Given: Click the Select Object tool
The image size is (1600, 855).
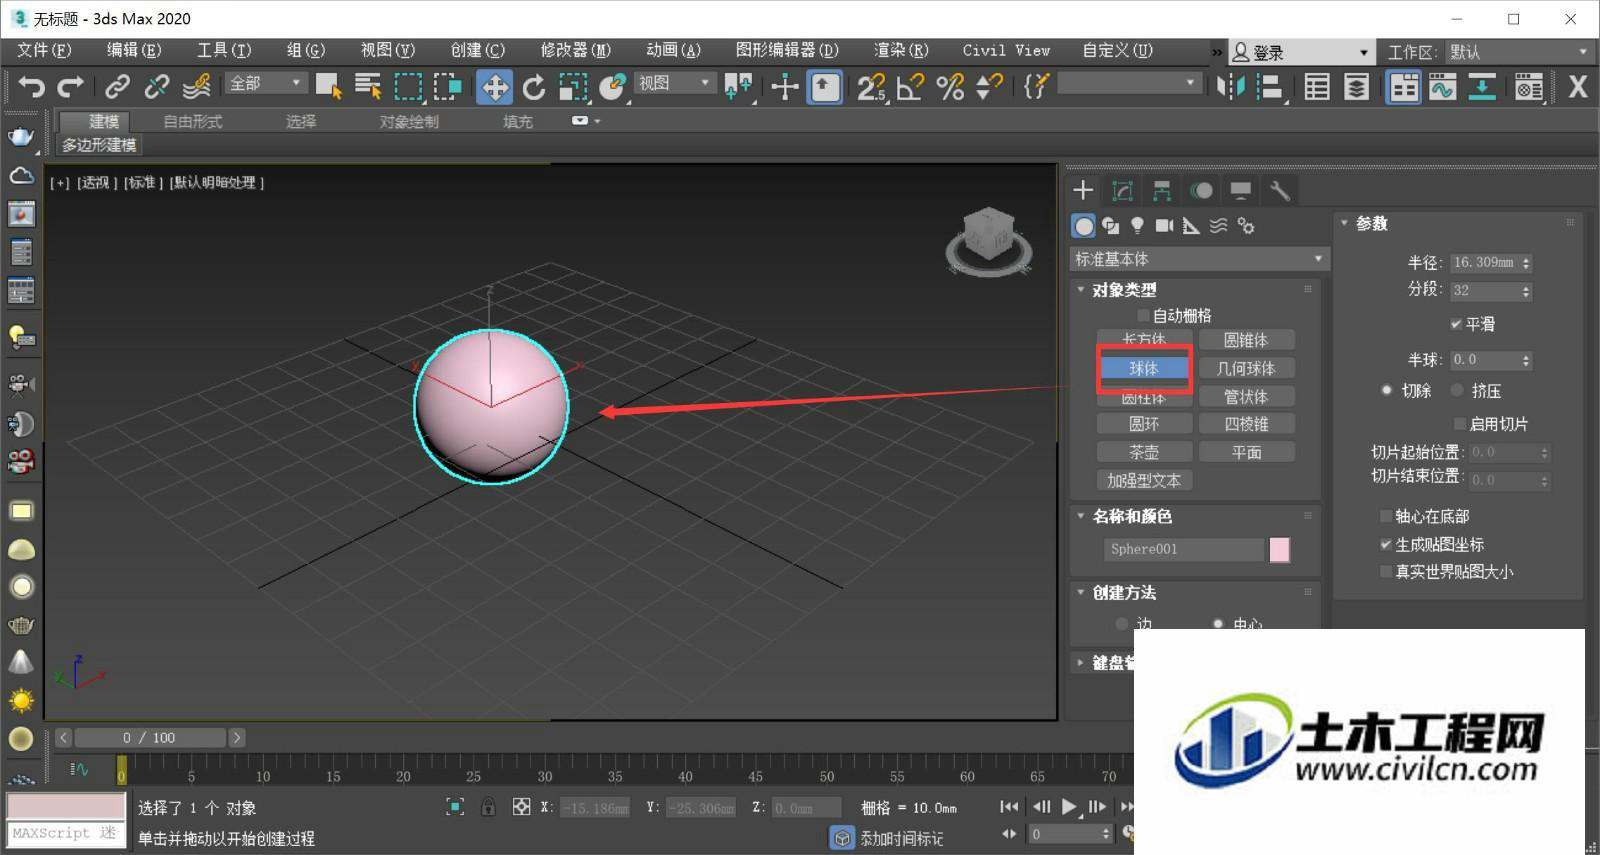Looking at the screenshot, I should (328, 87).
